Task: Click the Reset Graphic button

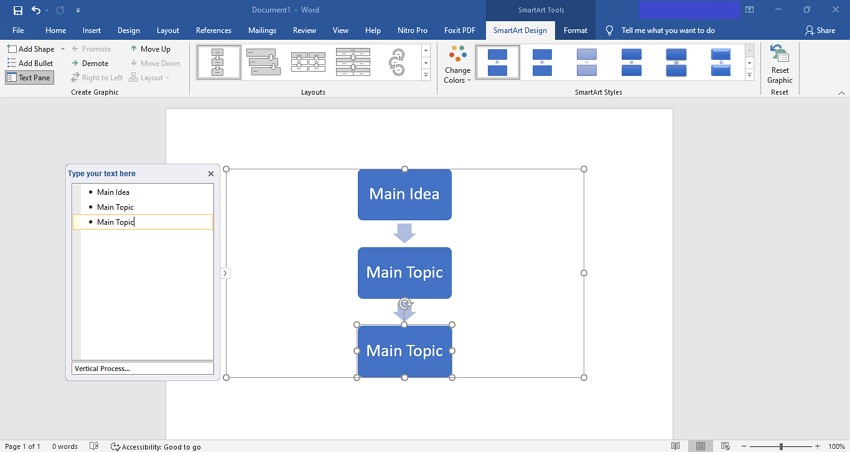Action: point(780,64)
